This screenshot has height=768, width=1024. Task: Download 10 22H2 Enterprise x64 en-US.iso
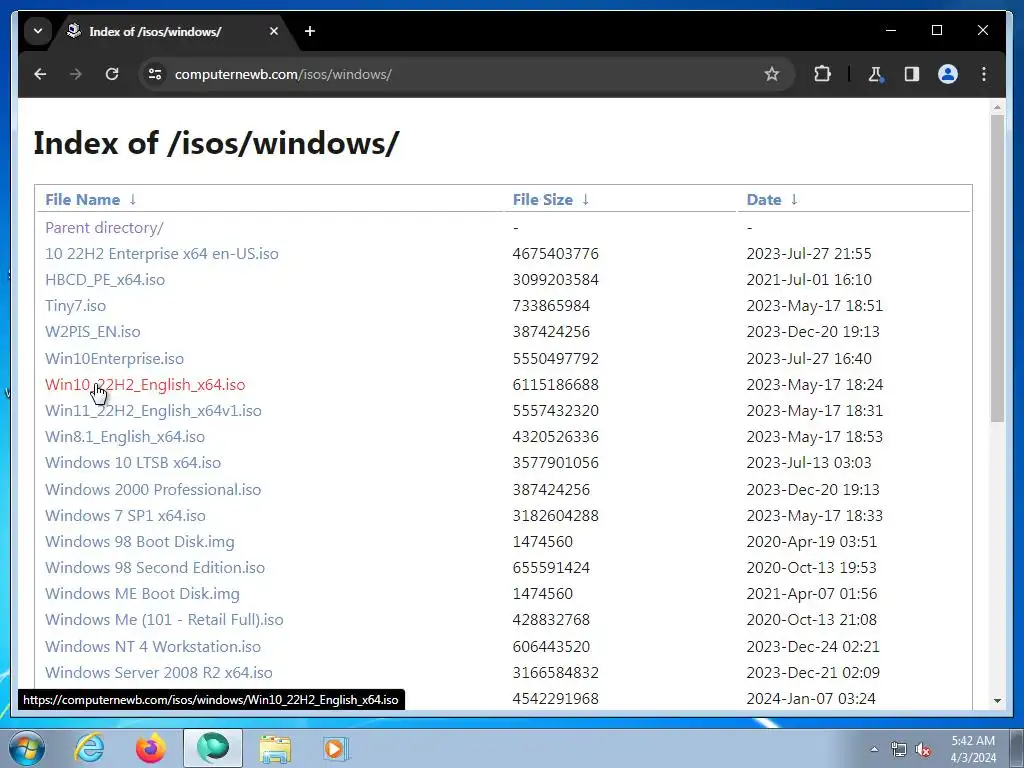(x=161, y=254)
